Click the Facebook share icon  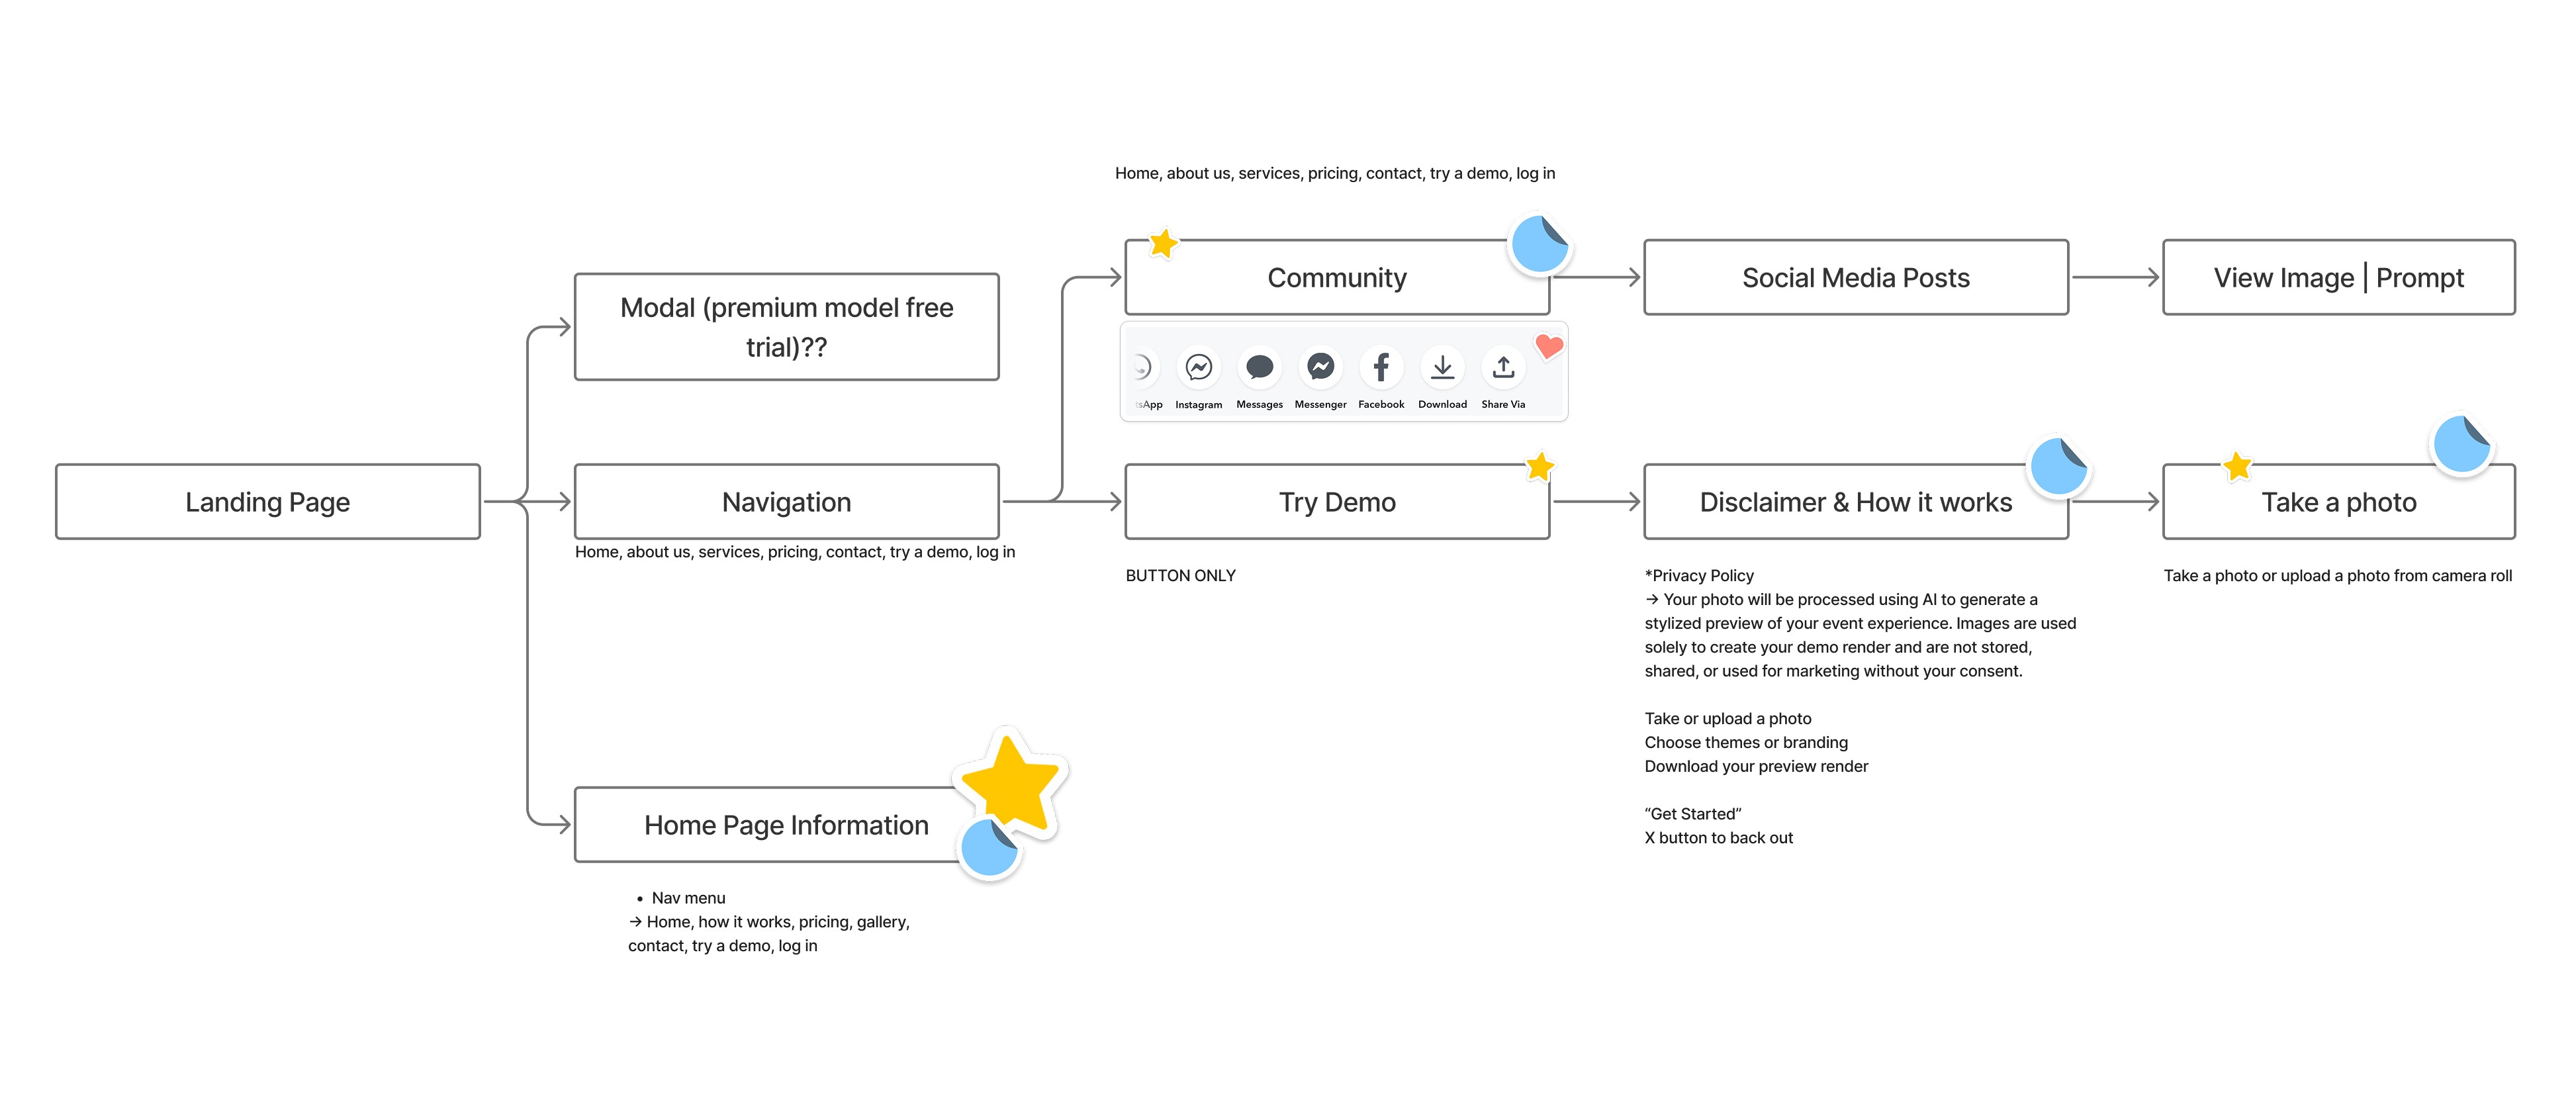1381,368
